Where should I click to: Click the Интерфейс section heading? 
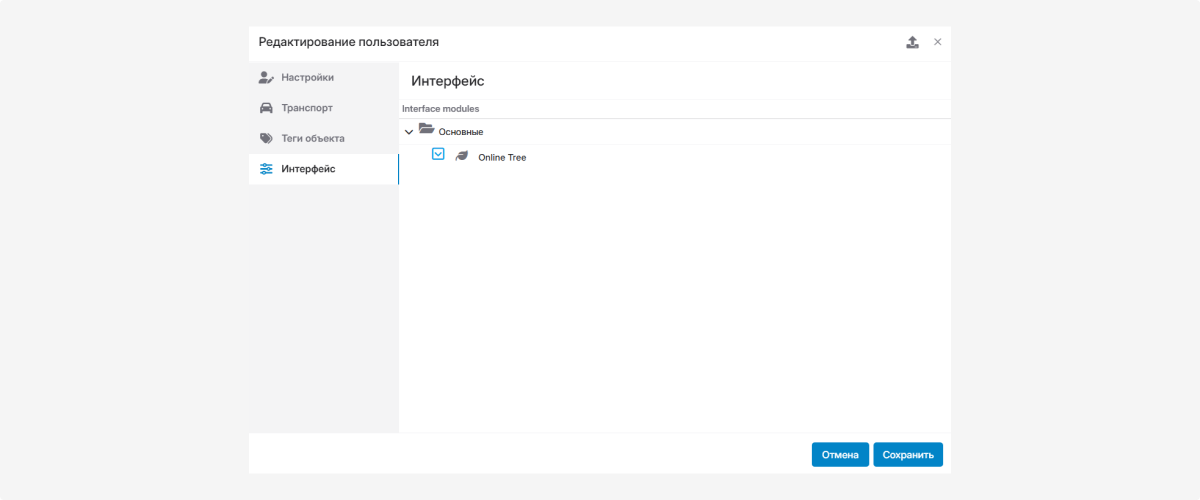(447, 81)
